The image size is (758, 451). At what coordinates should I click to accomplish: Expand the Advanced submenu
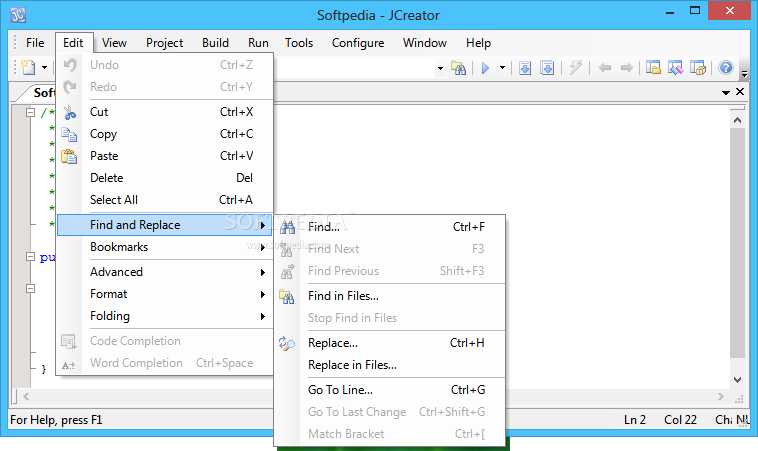[x=165, y=272]
